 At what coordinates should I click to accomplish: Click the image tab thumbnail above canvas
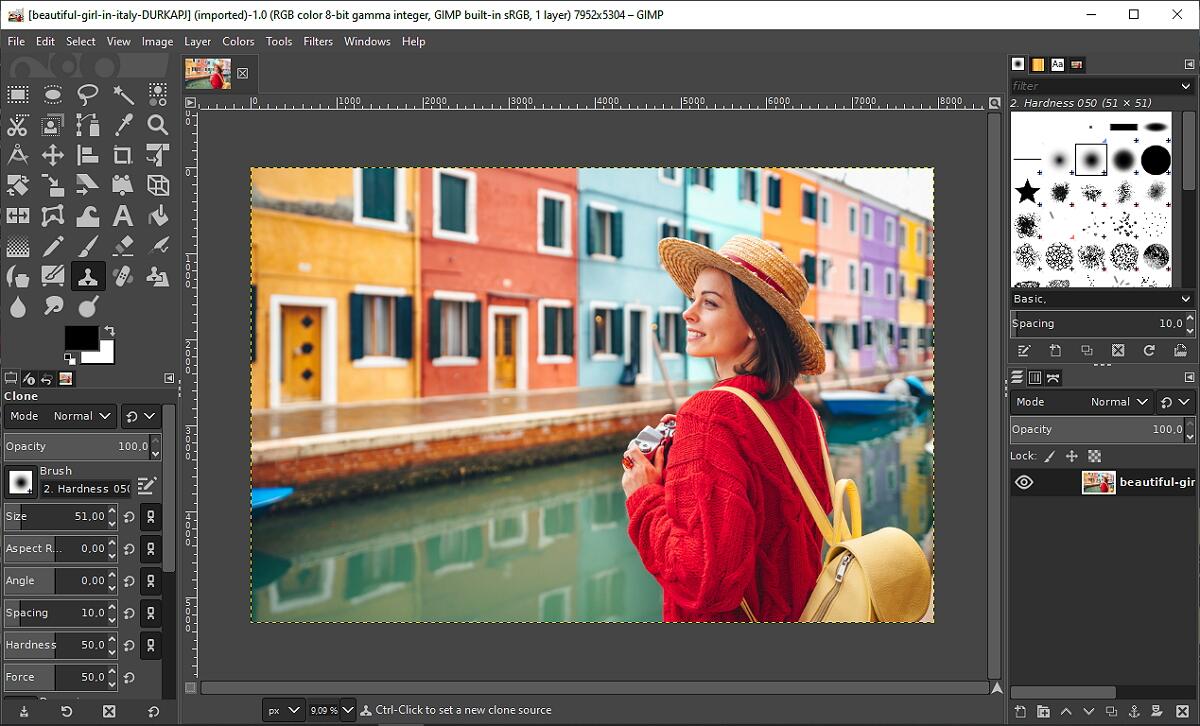208,74
